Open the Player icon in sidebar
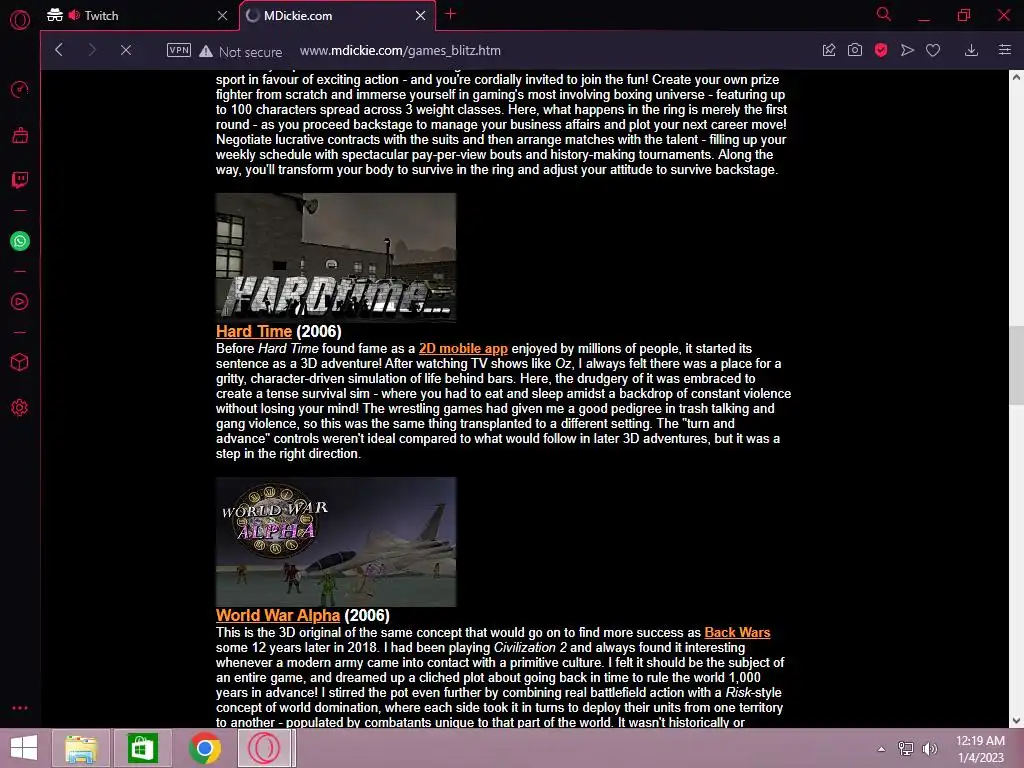 click(x=20, y=302)
